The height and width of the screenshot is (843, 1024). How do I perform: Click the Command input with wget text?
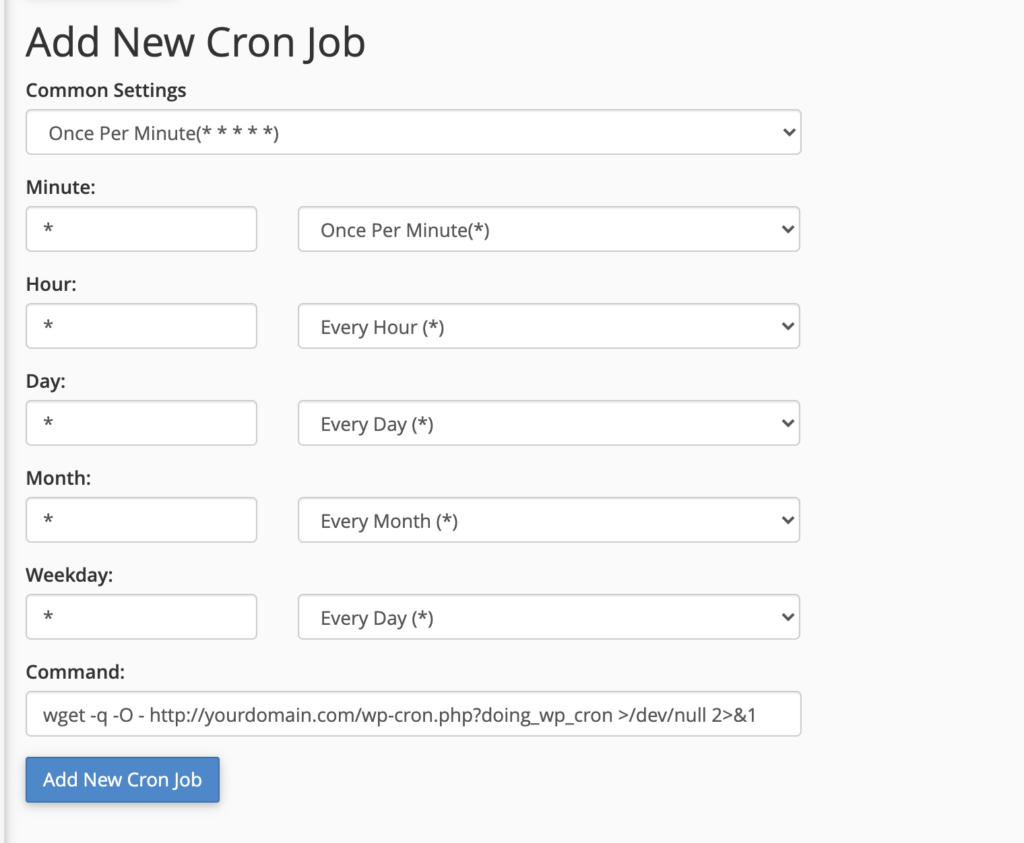point(413,714)
